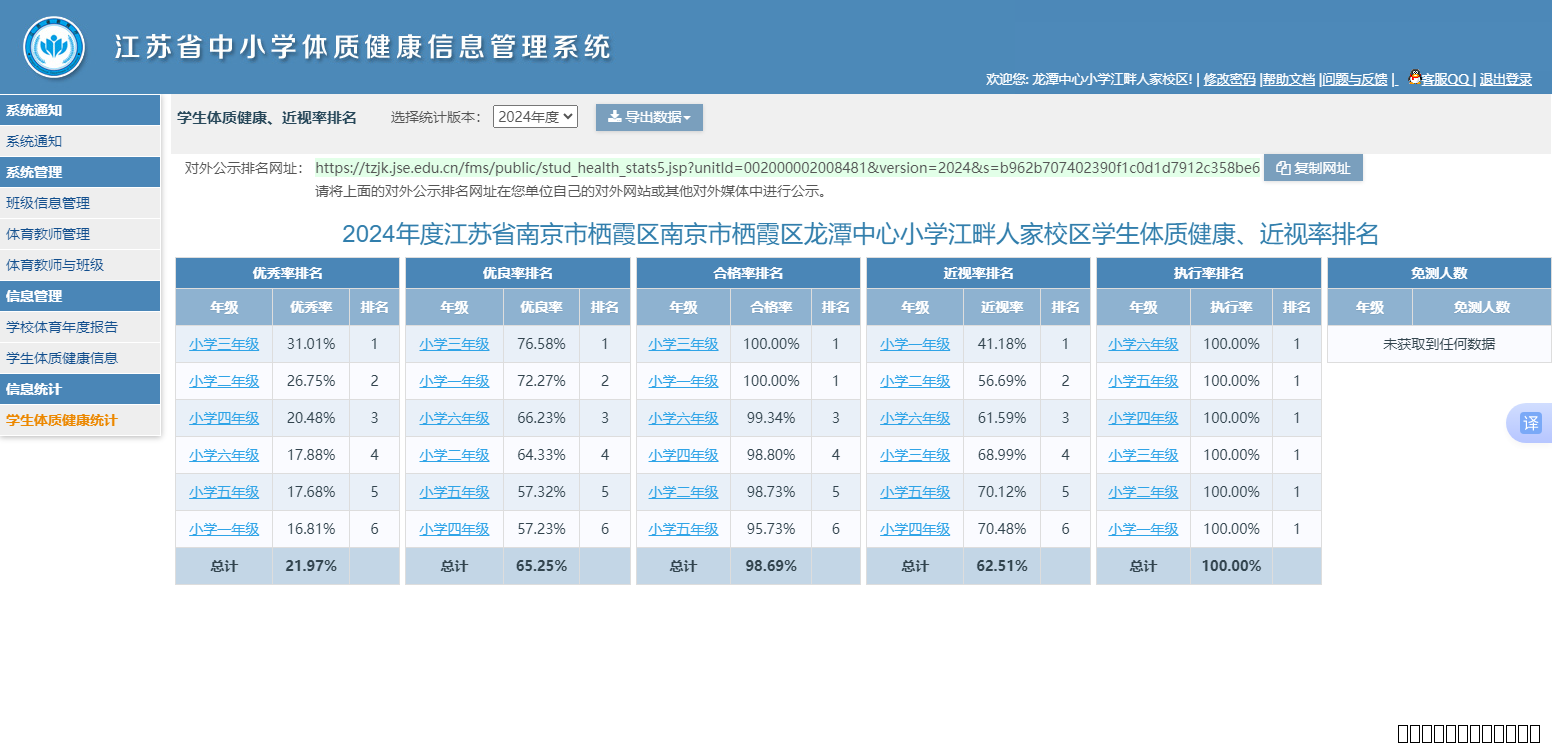Open 系统通知 menu item under notifications

coord(80,141)
